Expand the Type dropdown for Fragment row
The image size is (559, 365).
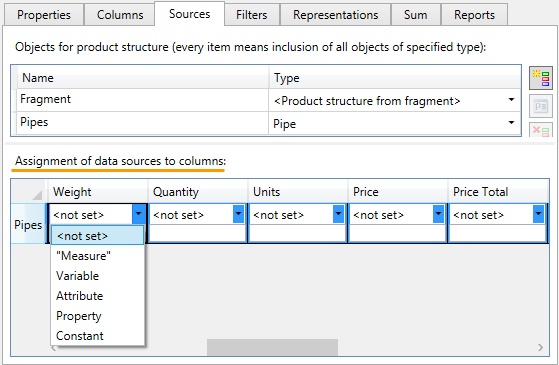[x=511, y=100]
